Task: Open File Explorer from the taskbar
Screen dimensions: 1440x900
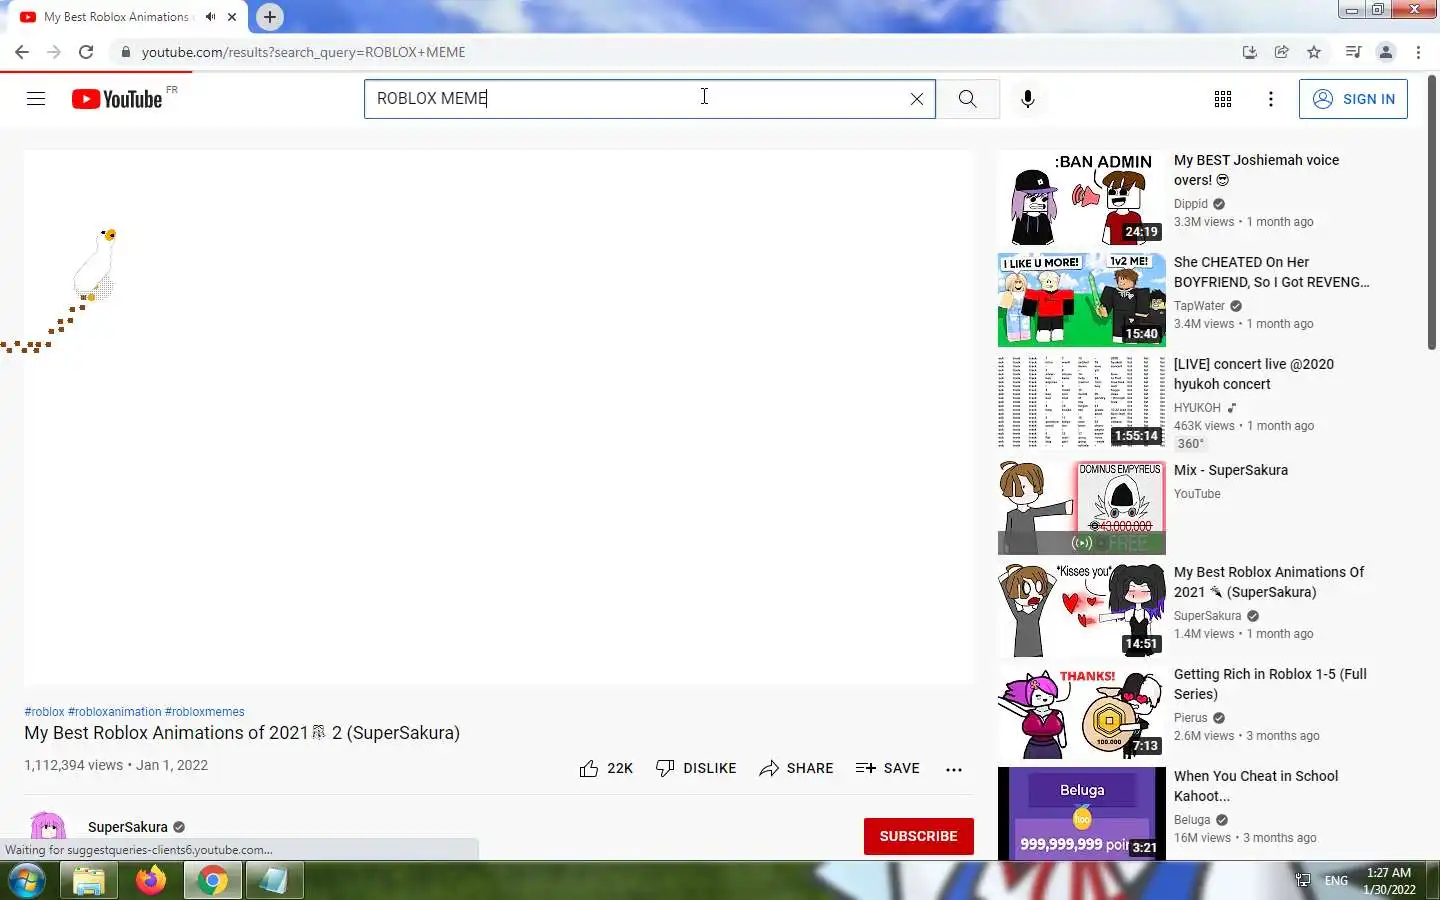Action: (88, 881)
